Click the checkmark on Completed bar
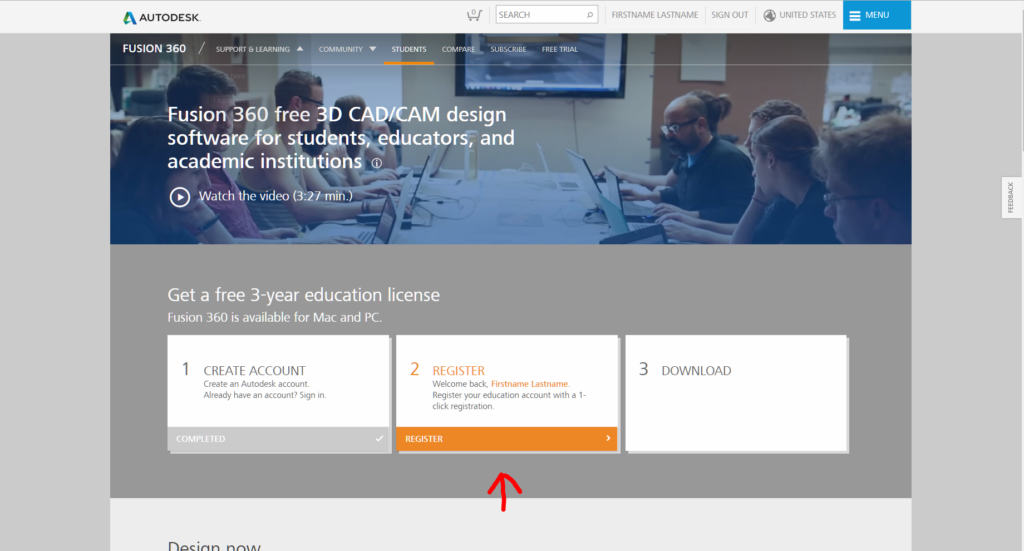 [x=378, y=439]
